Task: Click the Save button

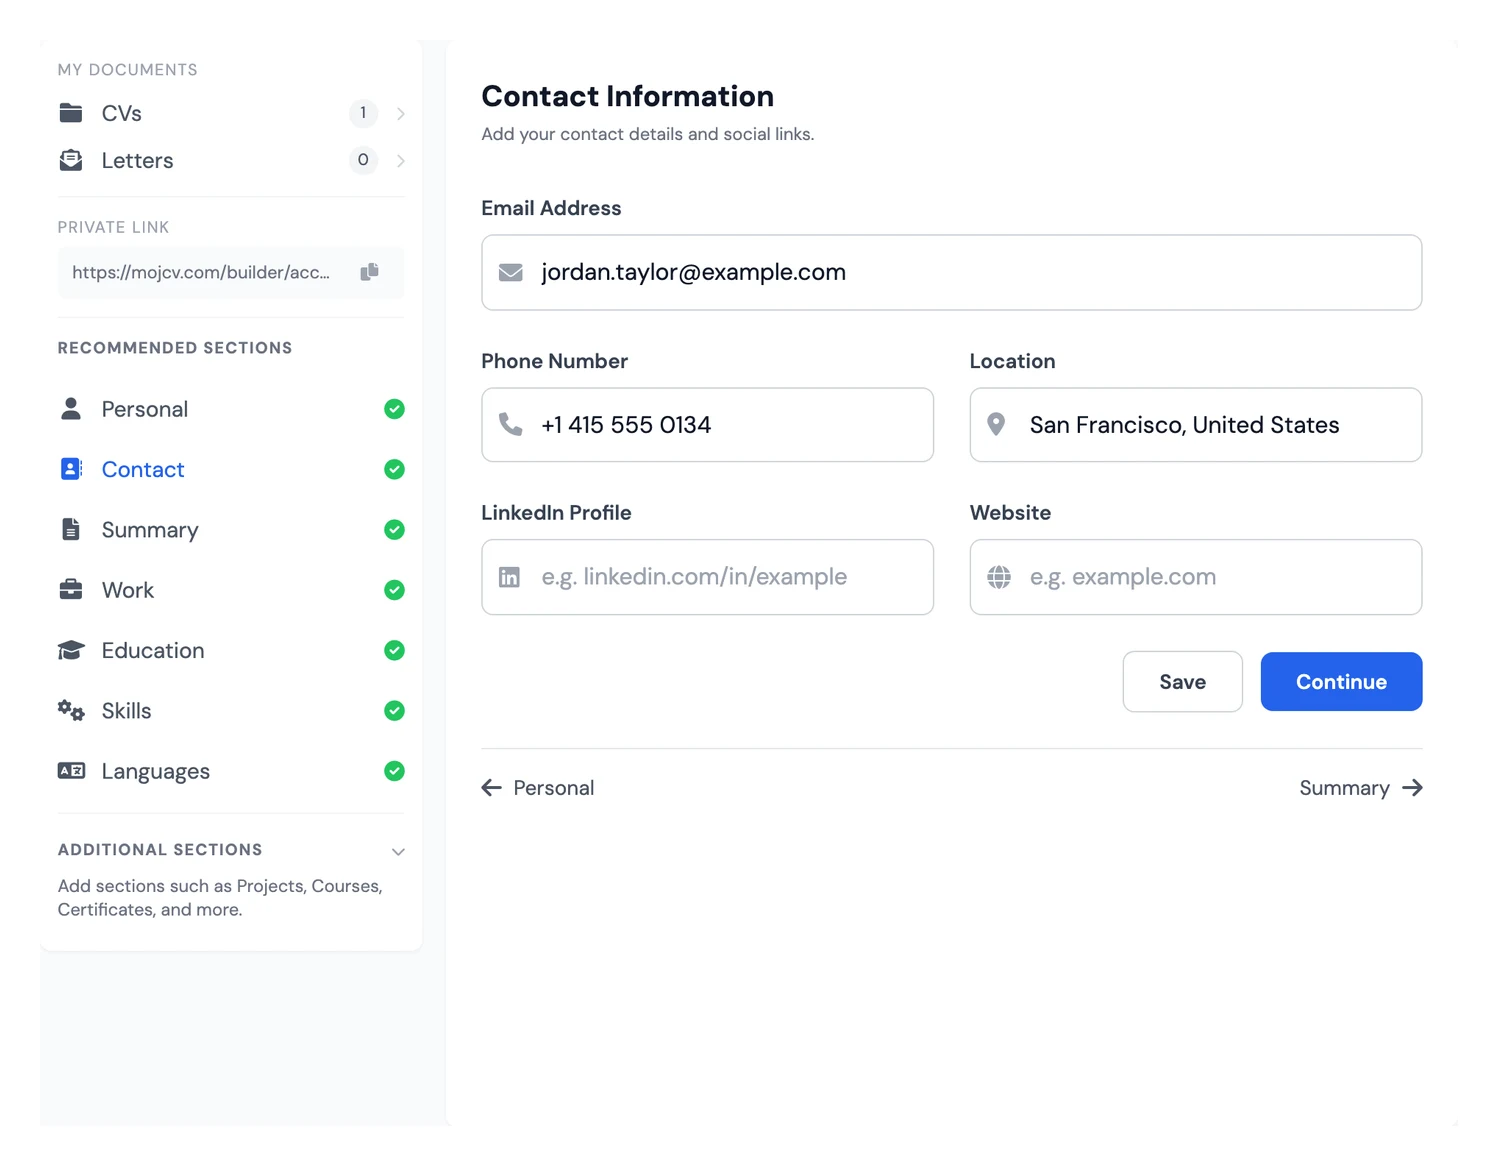Action: point(1182,682)
